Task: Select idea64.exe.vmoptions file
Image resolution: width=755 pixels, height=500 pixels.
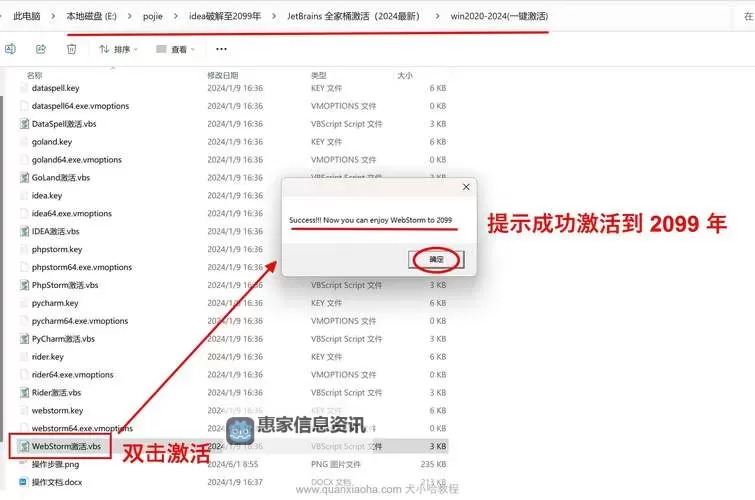Action: point(72,213)
